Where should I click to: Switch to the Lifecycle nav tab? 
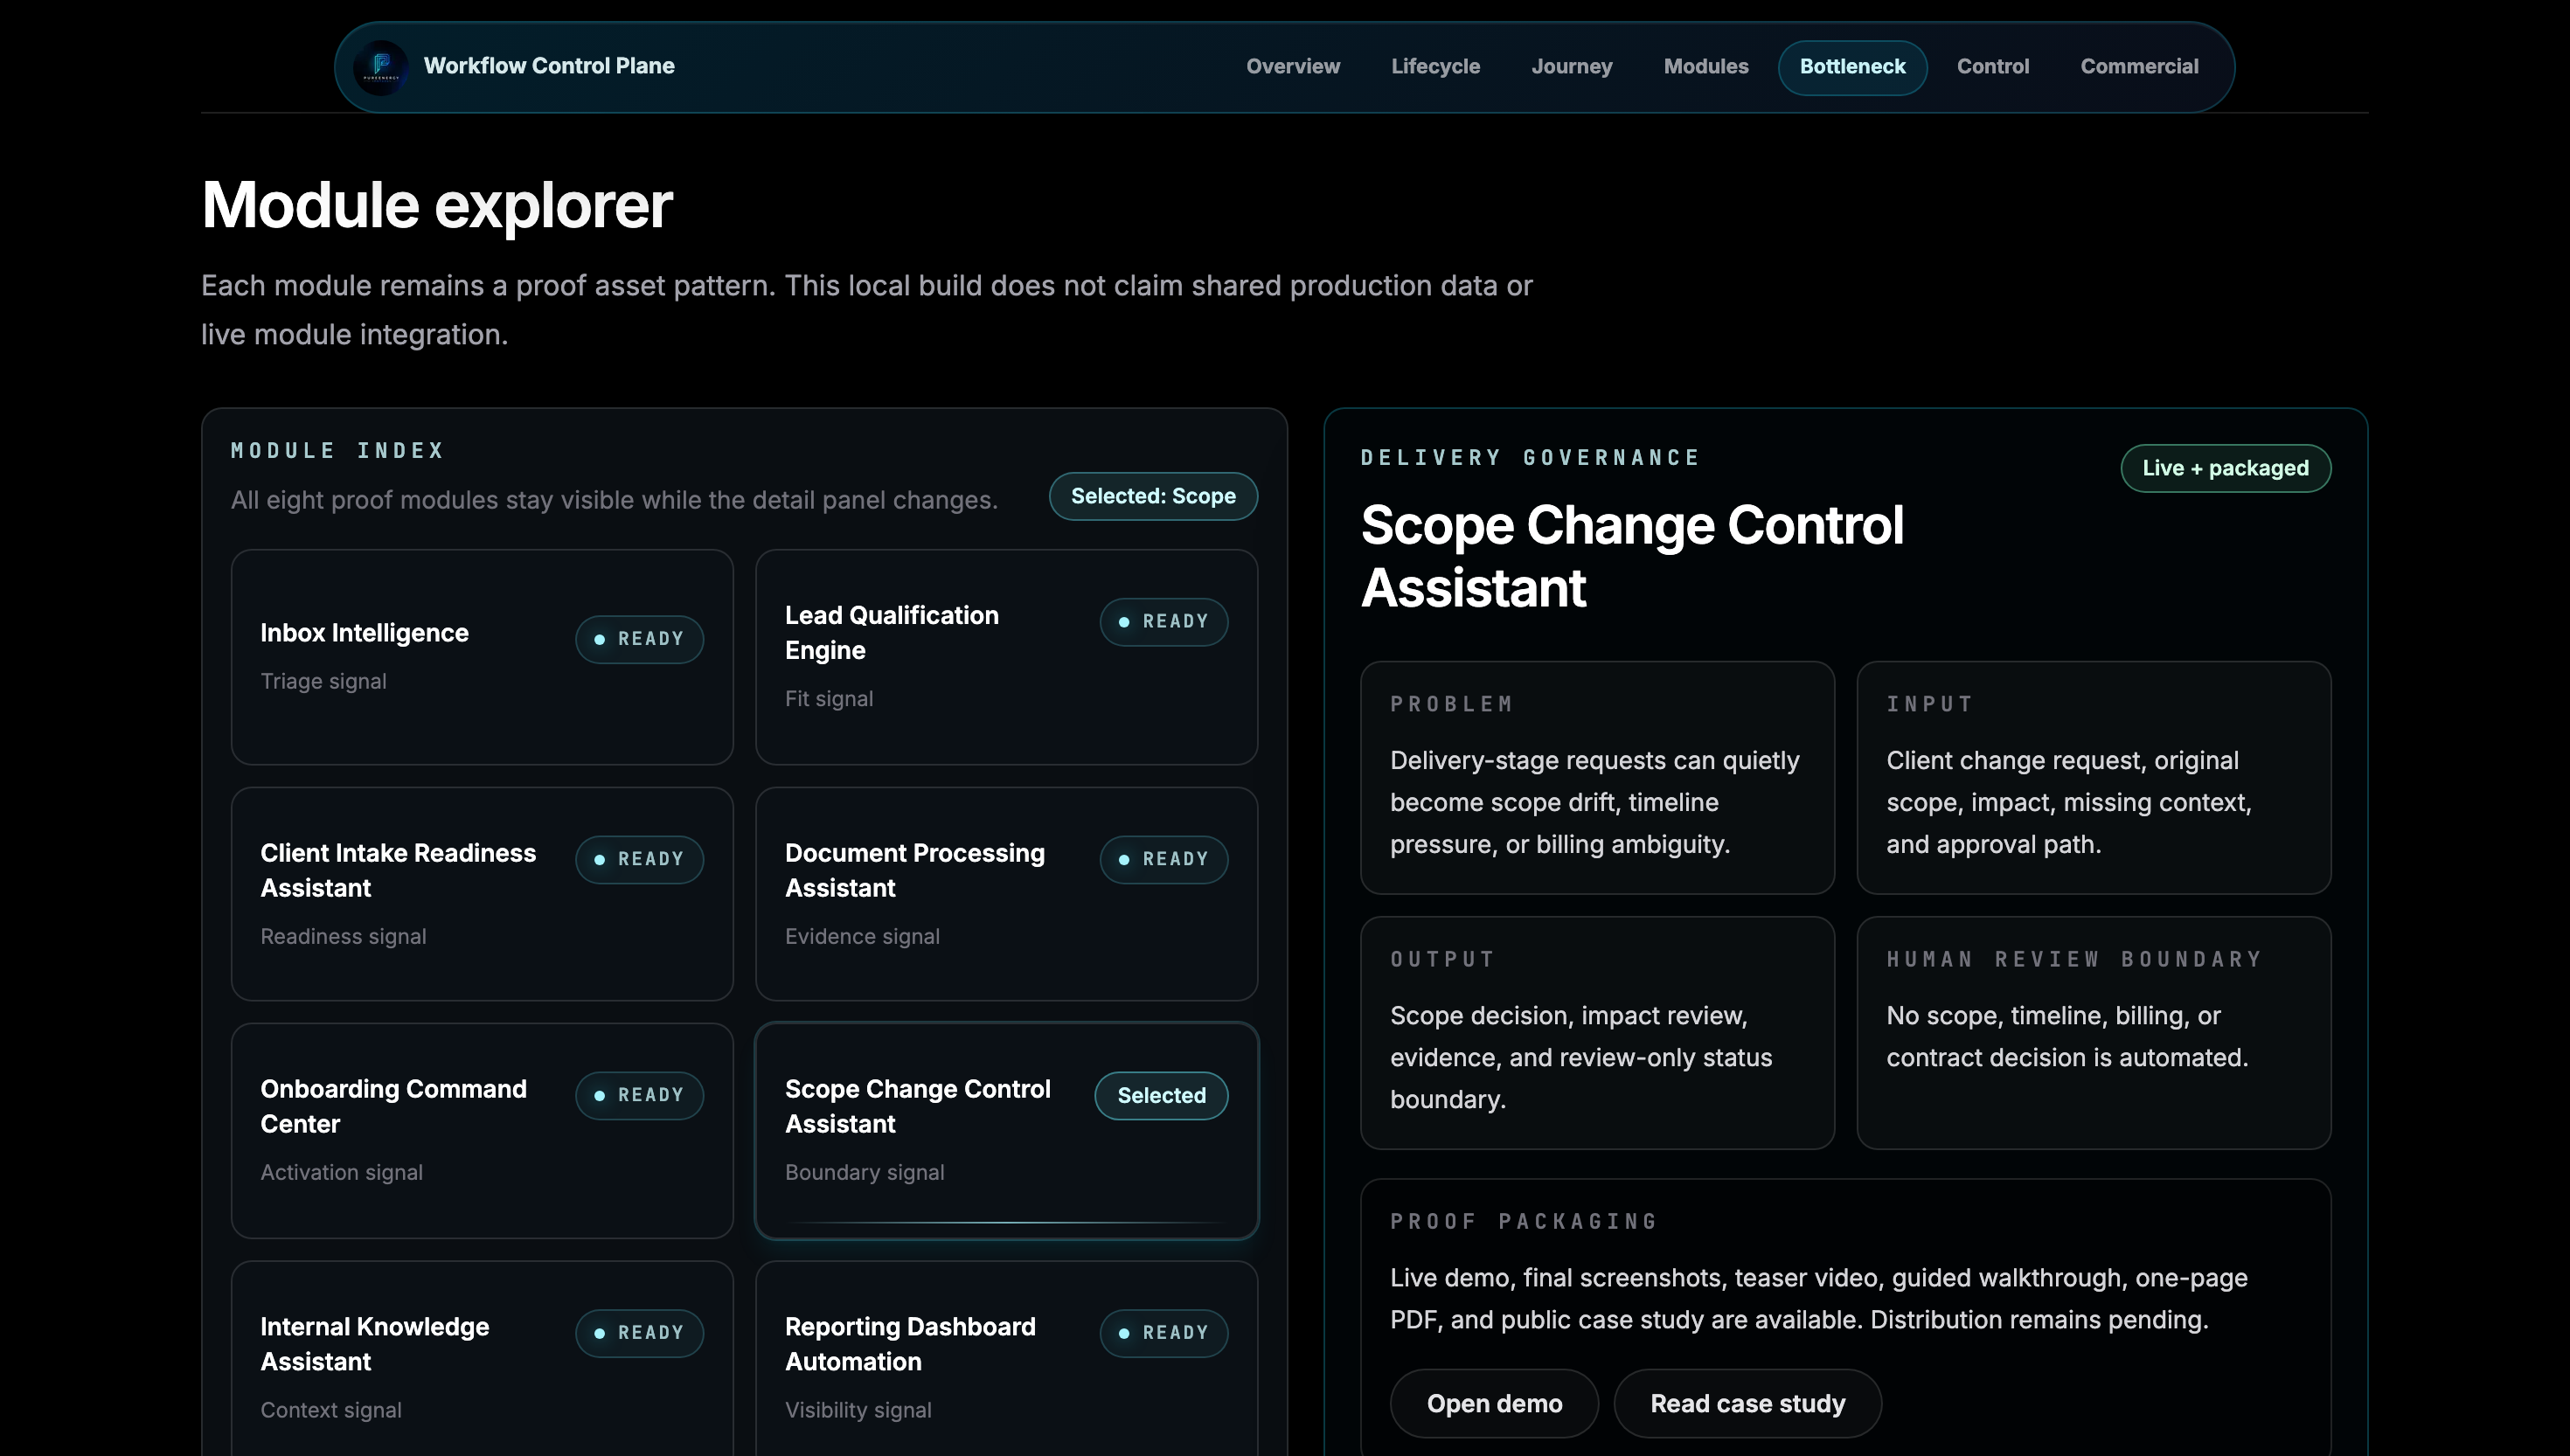[x=1435, y=67]
